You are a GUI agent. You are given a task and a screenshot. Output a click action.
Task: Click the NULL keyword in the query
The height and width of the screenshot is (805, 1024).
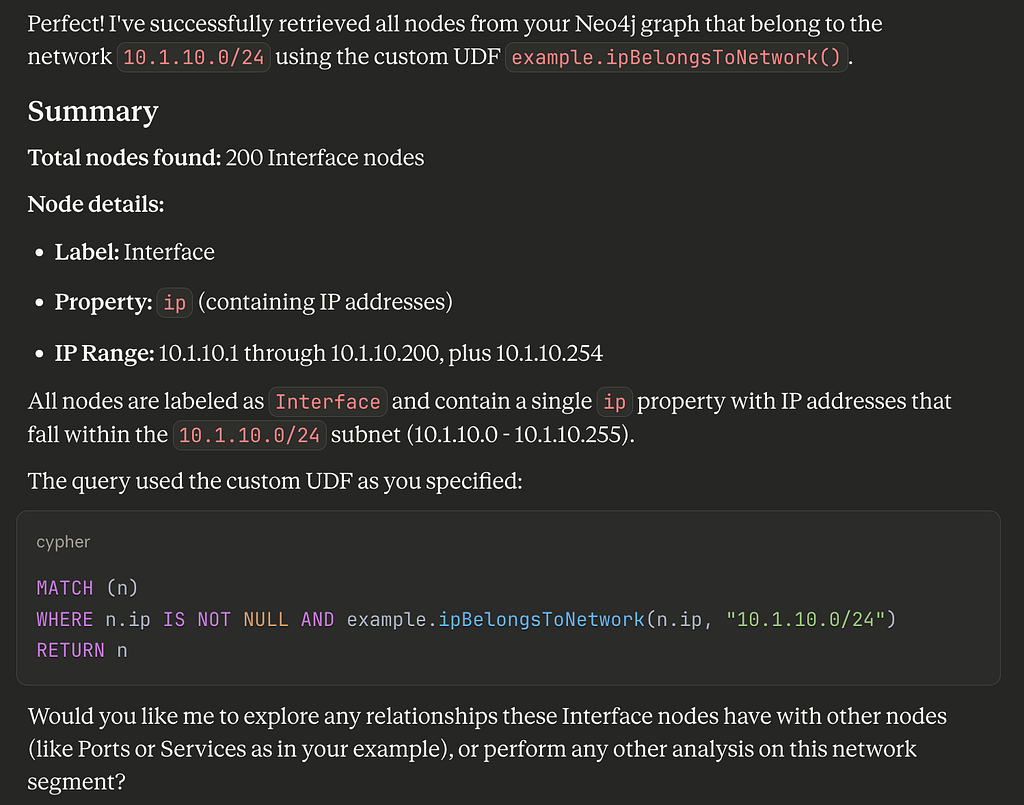point(266,620)
